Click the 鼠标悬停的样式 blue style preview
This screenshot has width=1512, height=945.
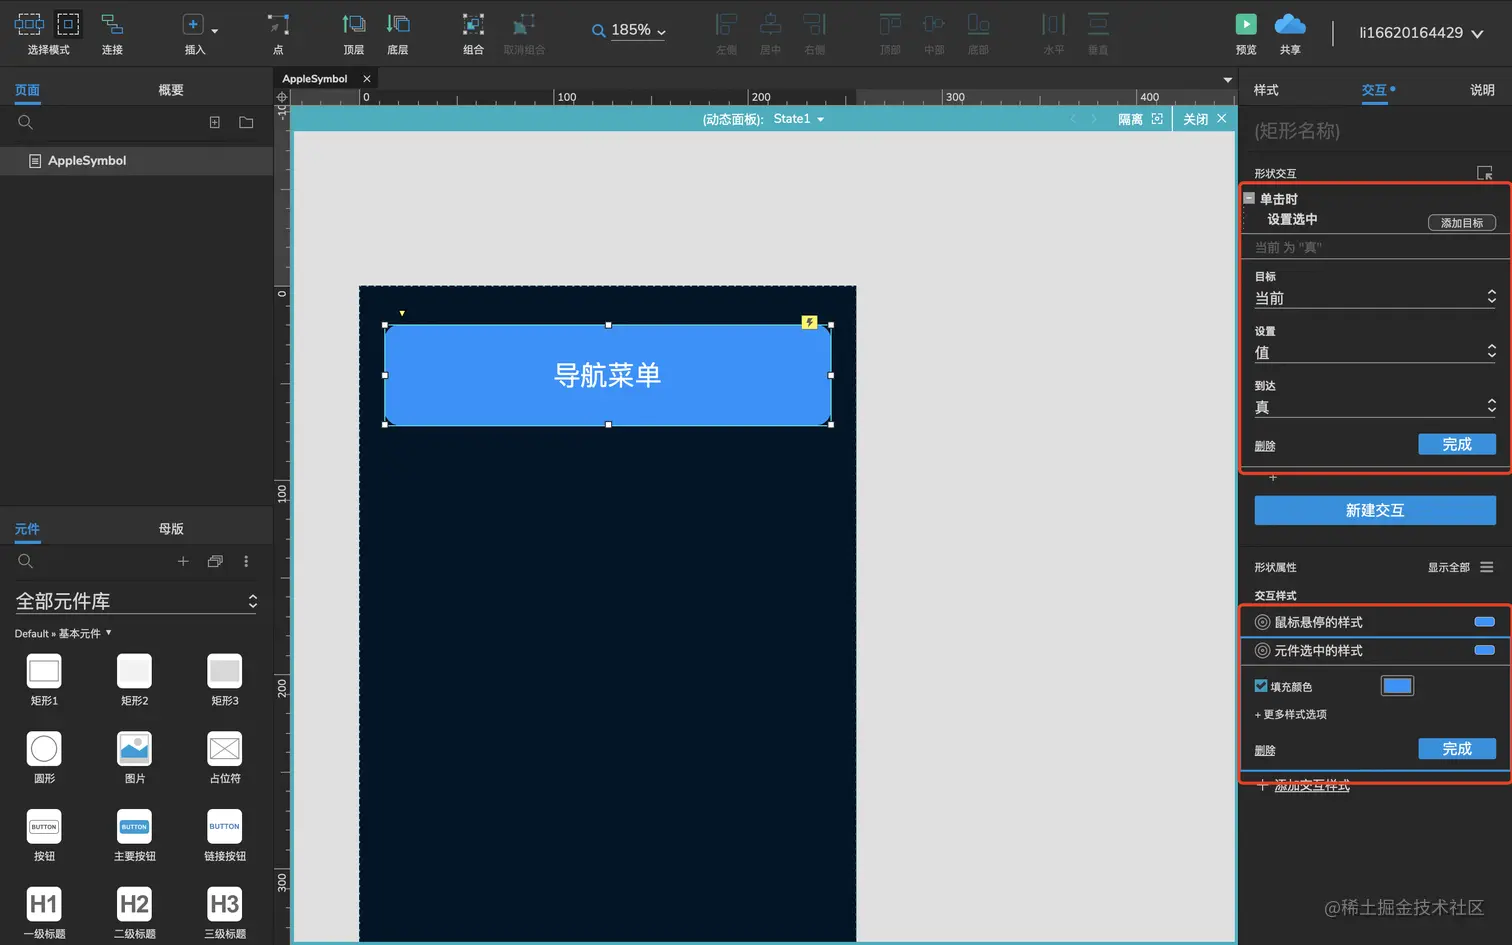[x=1484, y=622]
